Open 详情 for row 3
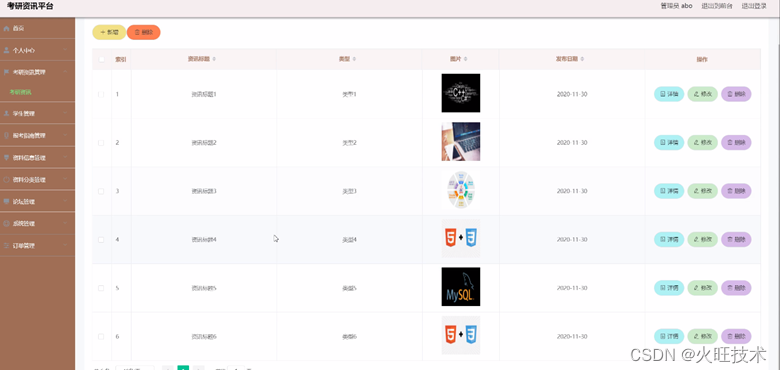 (x=669, y=191)
